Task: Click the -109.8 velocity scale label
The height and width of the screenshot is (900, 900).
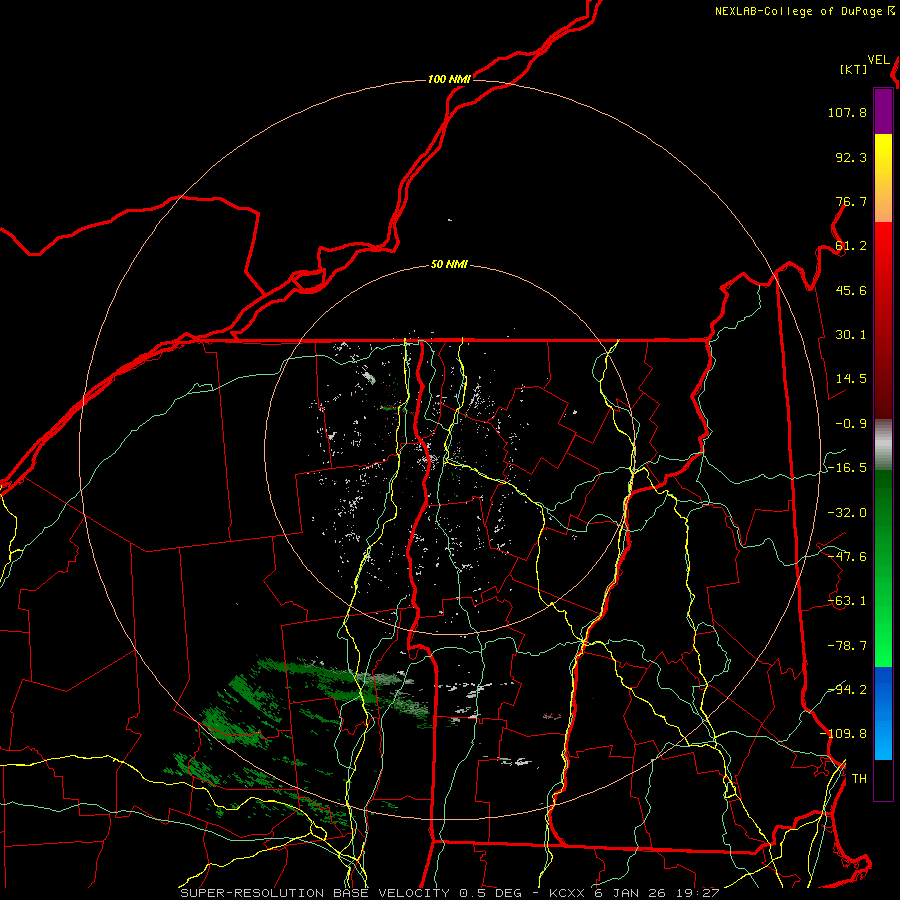Action: [843, 734]
